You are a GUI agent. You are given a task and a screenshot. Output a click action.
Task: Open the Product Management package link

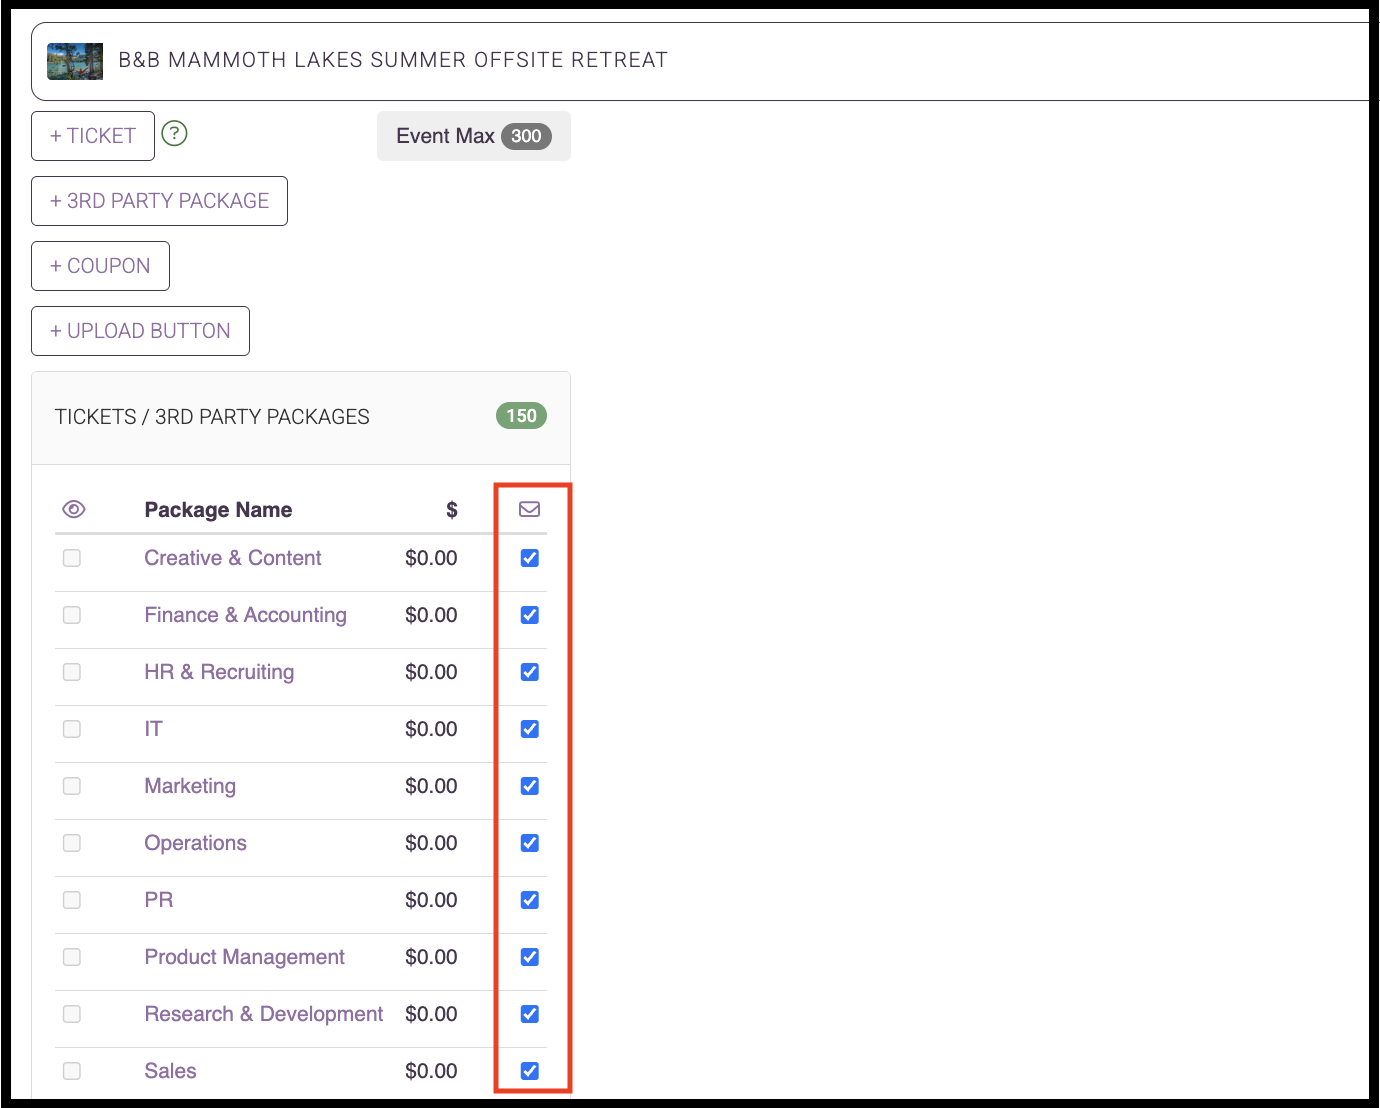(244, 957)
